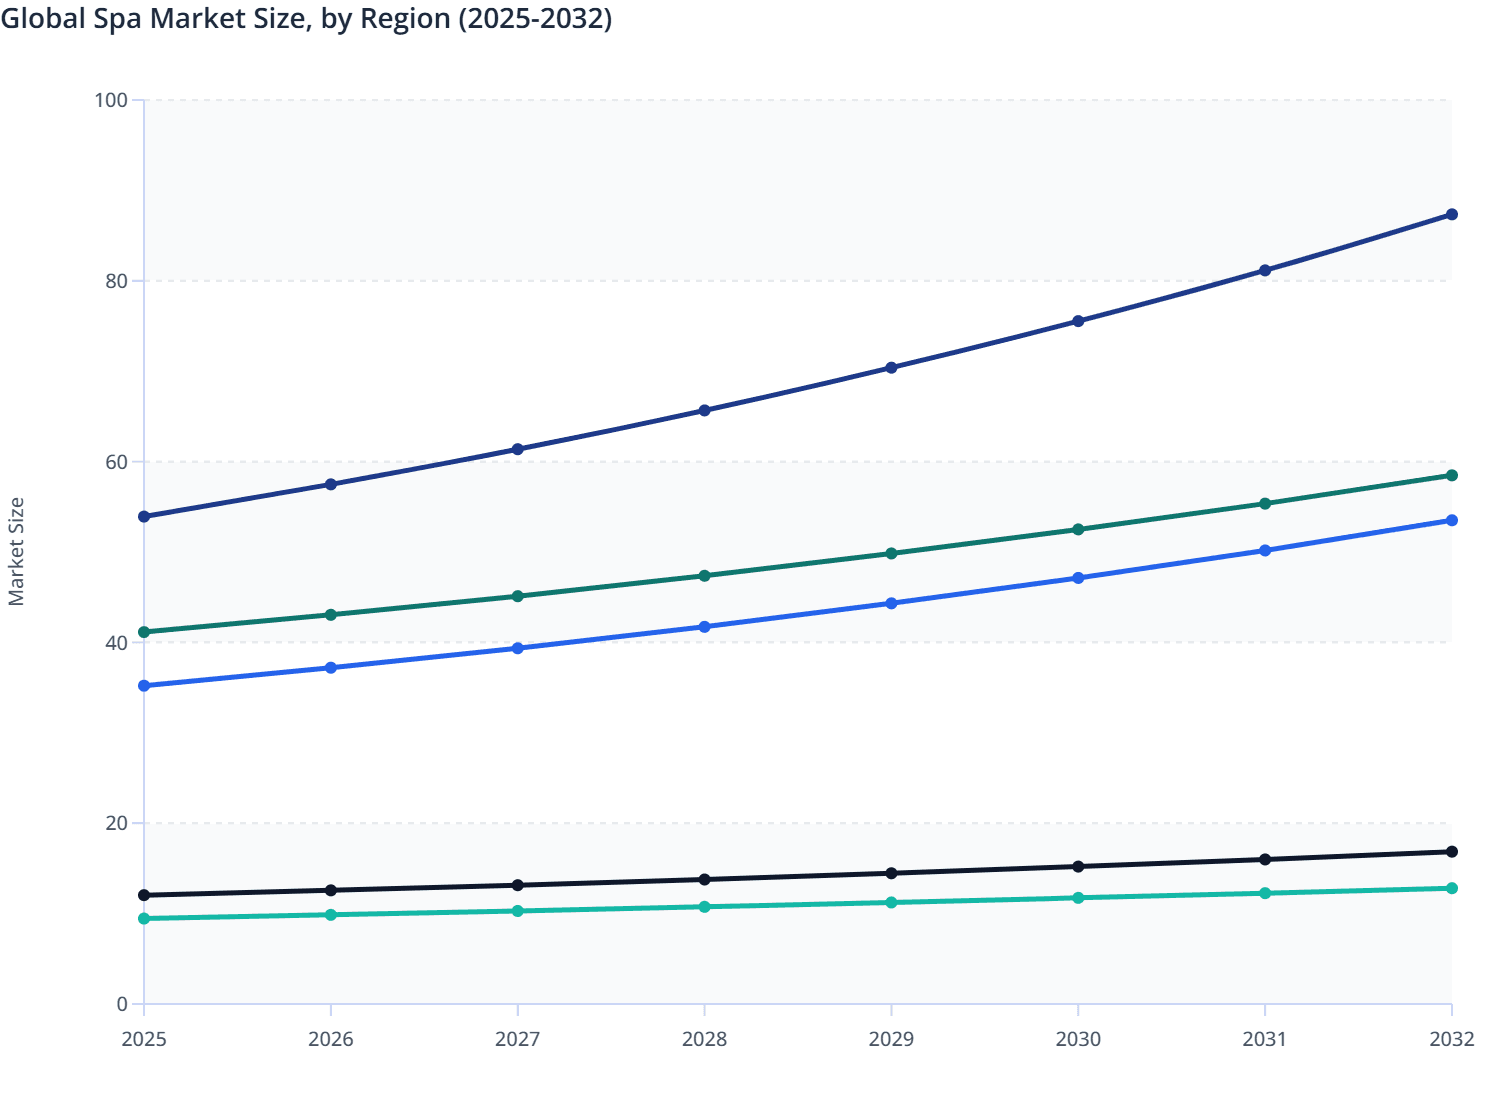Click the top navy line's 2025 data point
This screenshot has width=1508, height=1120.
pos(144,517)
